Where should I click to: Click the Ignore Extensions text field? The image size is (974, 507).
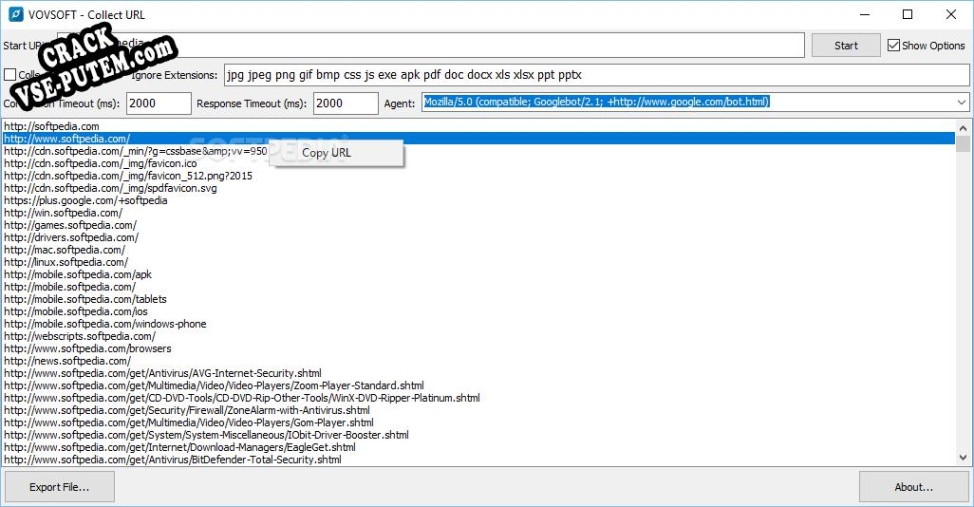click(x=596, y=75)
